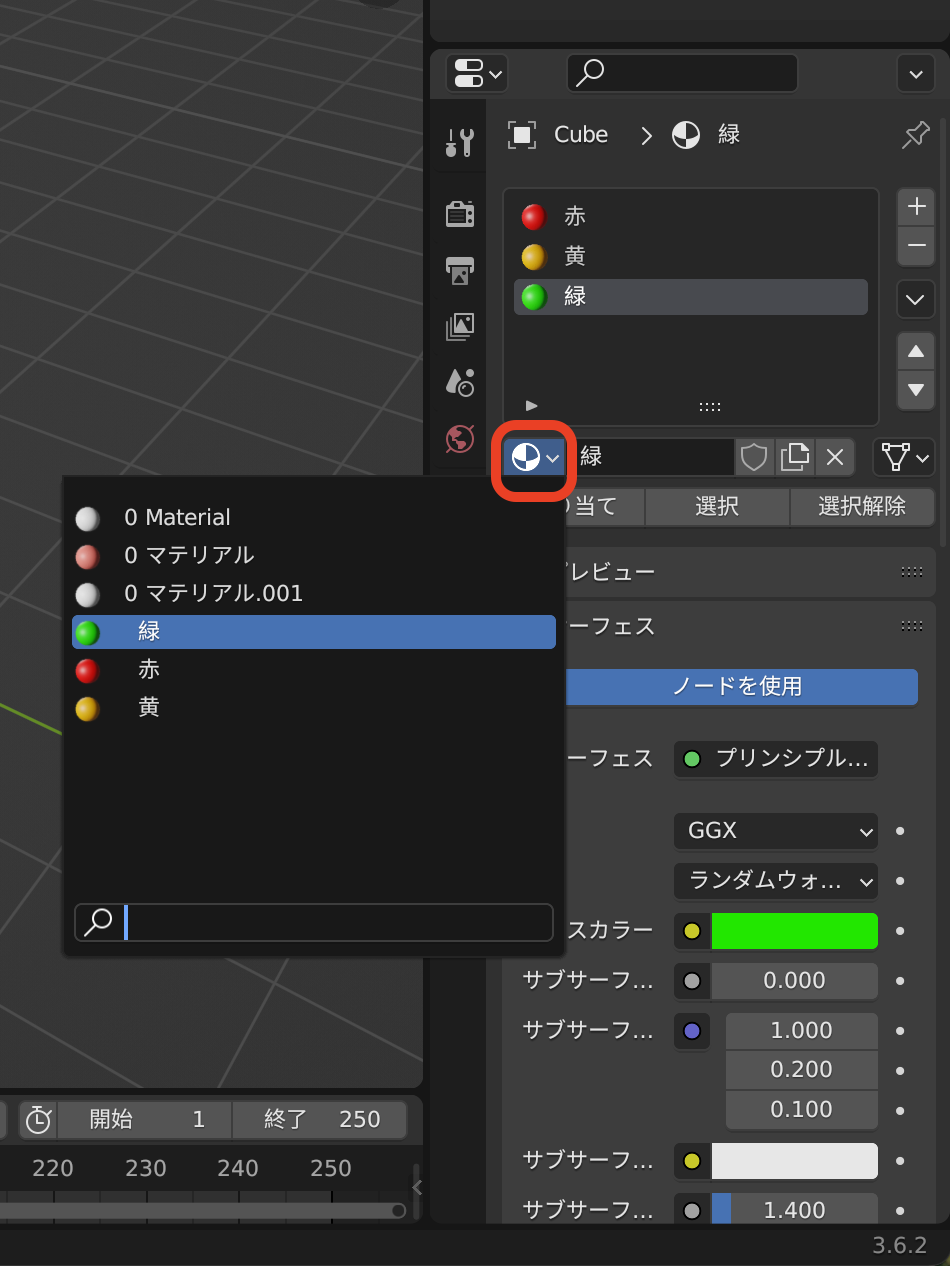Unlink the material with X button
950x1266 pixels.
coord(835,457)
